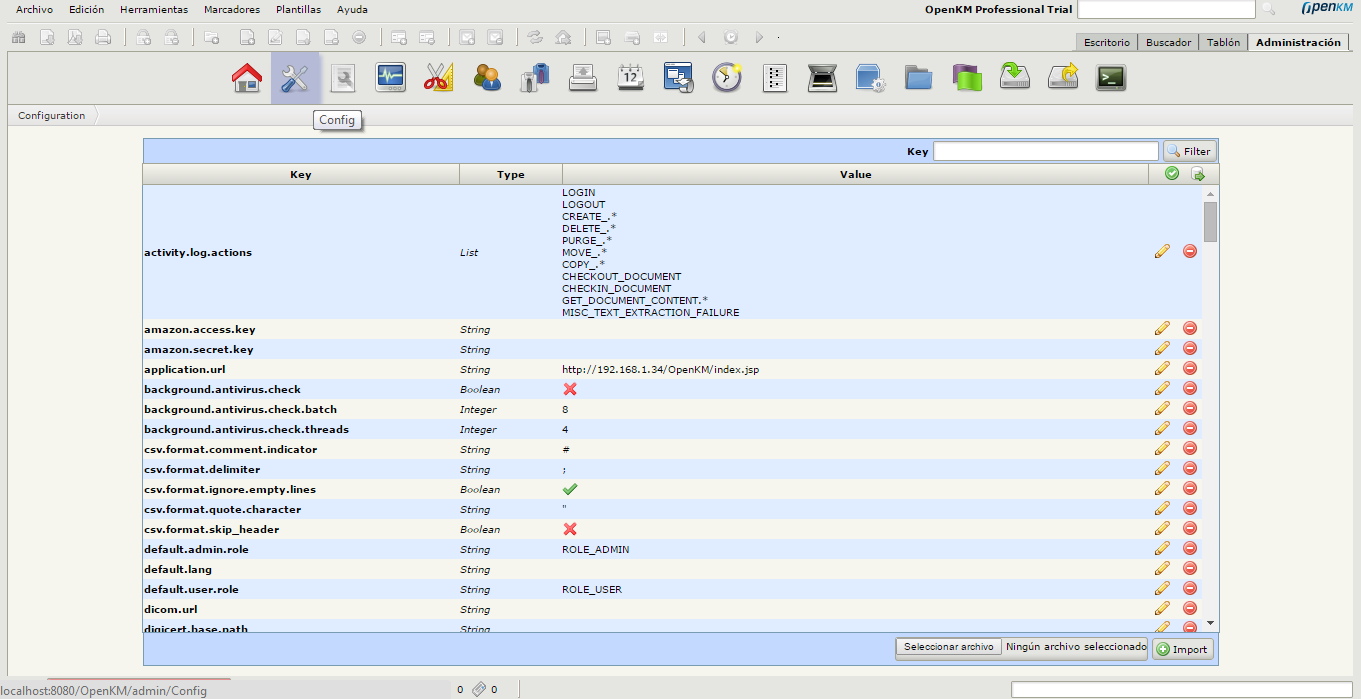
Task: Switch to the Escritorio tab
Action: pyautogui.click(x=1106, y=43)
